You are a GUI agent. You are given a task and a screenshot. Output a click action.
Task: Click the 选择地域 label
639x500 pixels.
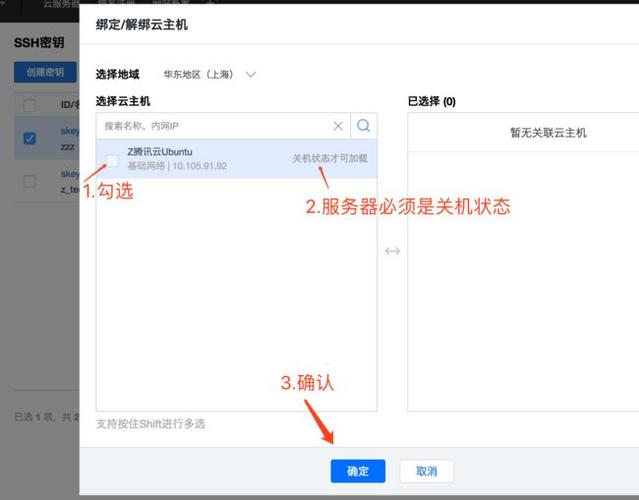point(117,74)
